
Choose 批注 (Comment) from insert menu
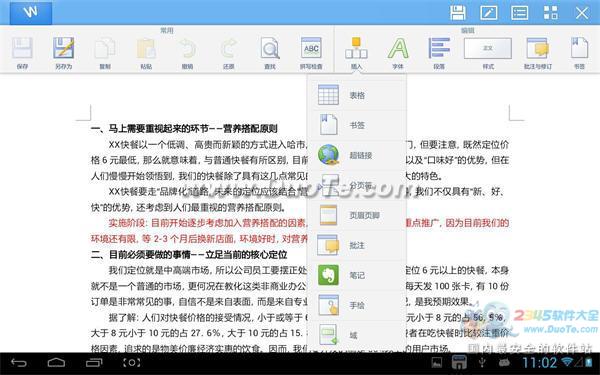357,245
